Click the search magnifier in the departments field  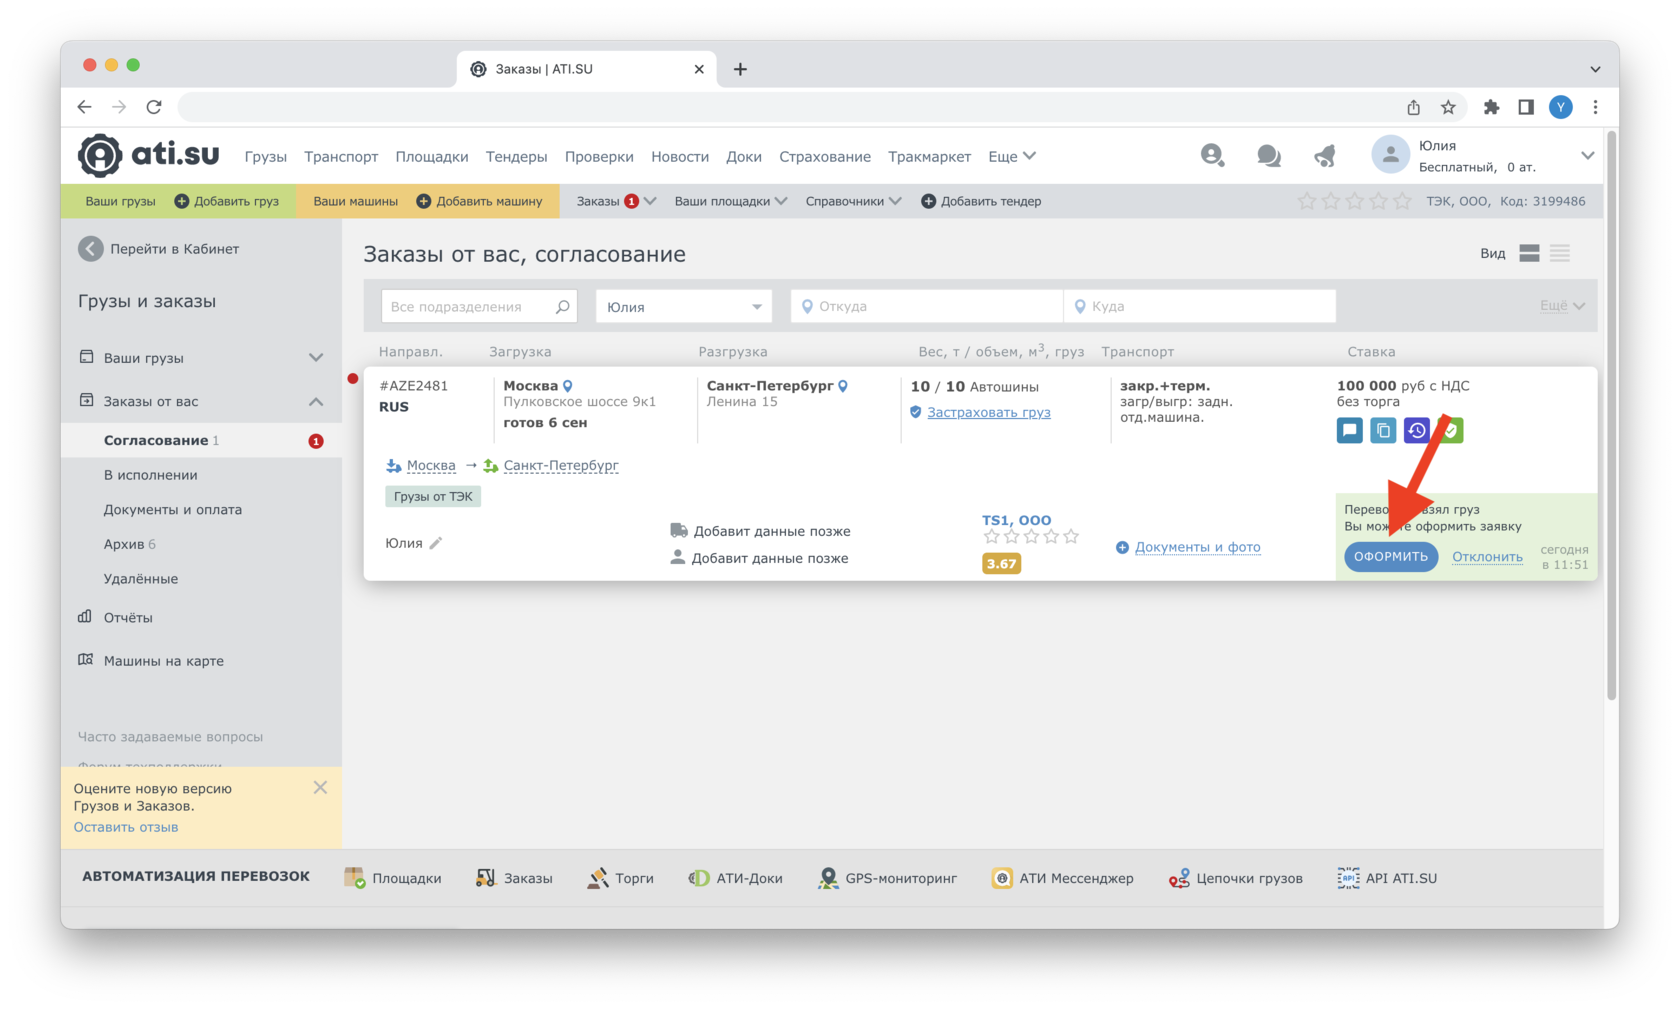tap(563, 306)
